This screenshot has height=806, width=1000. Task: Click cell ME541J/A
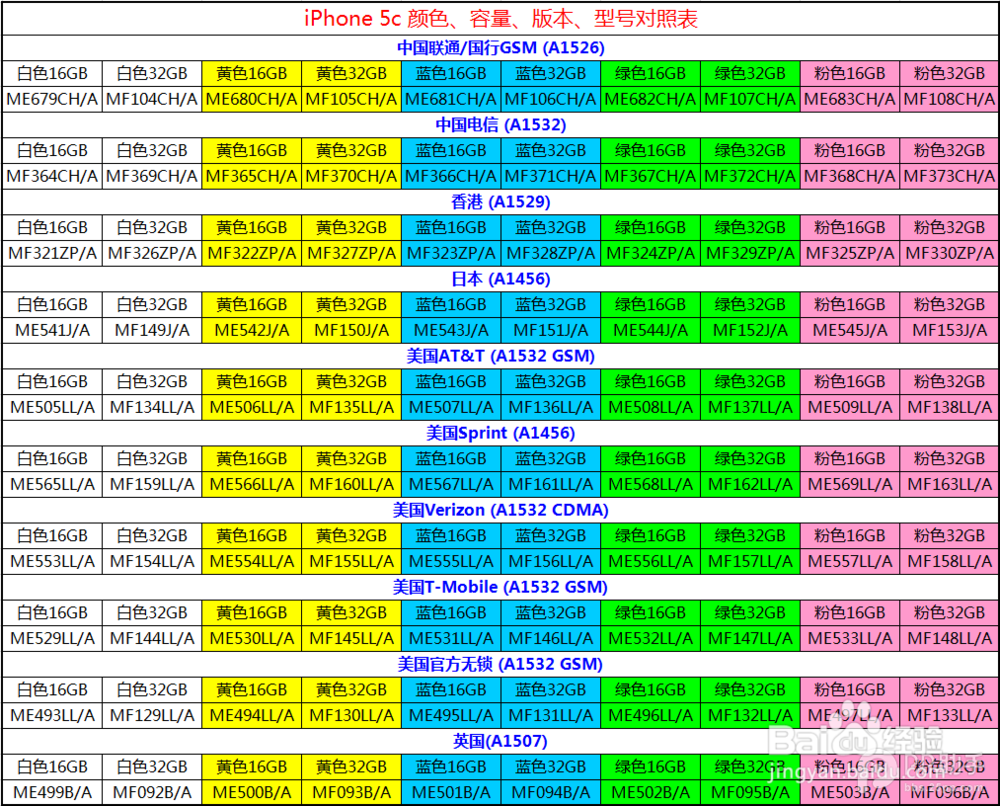pyautogui.click(x=52, y=331)
